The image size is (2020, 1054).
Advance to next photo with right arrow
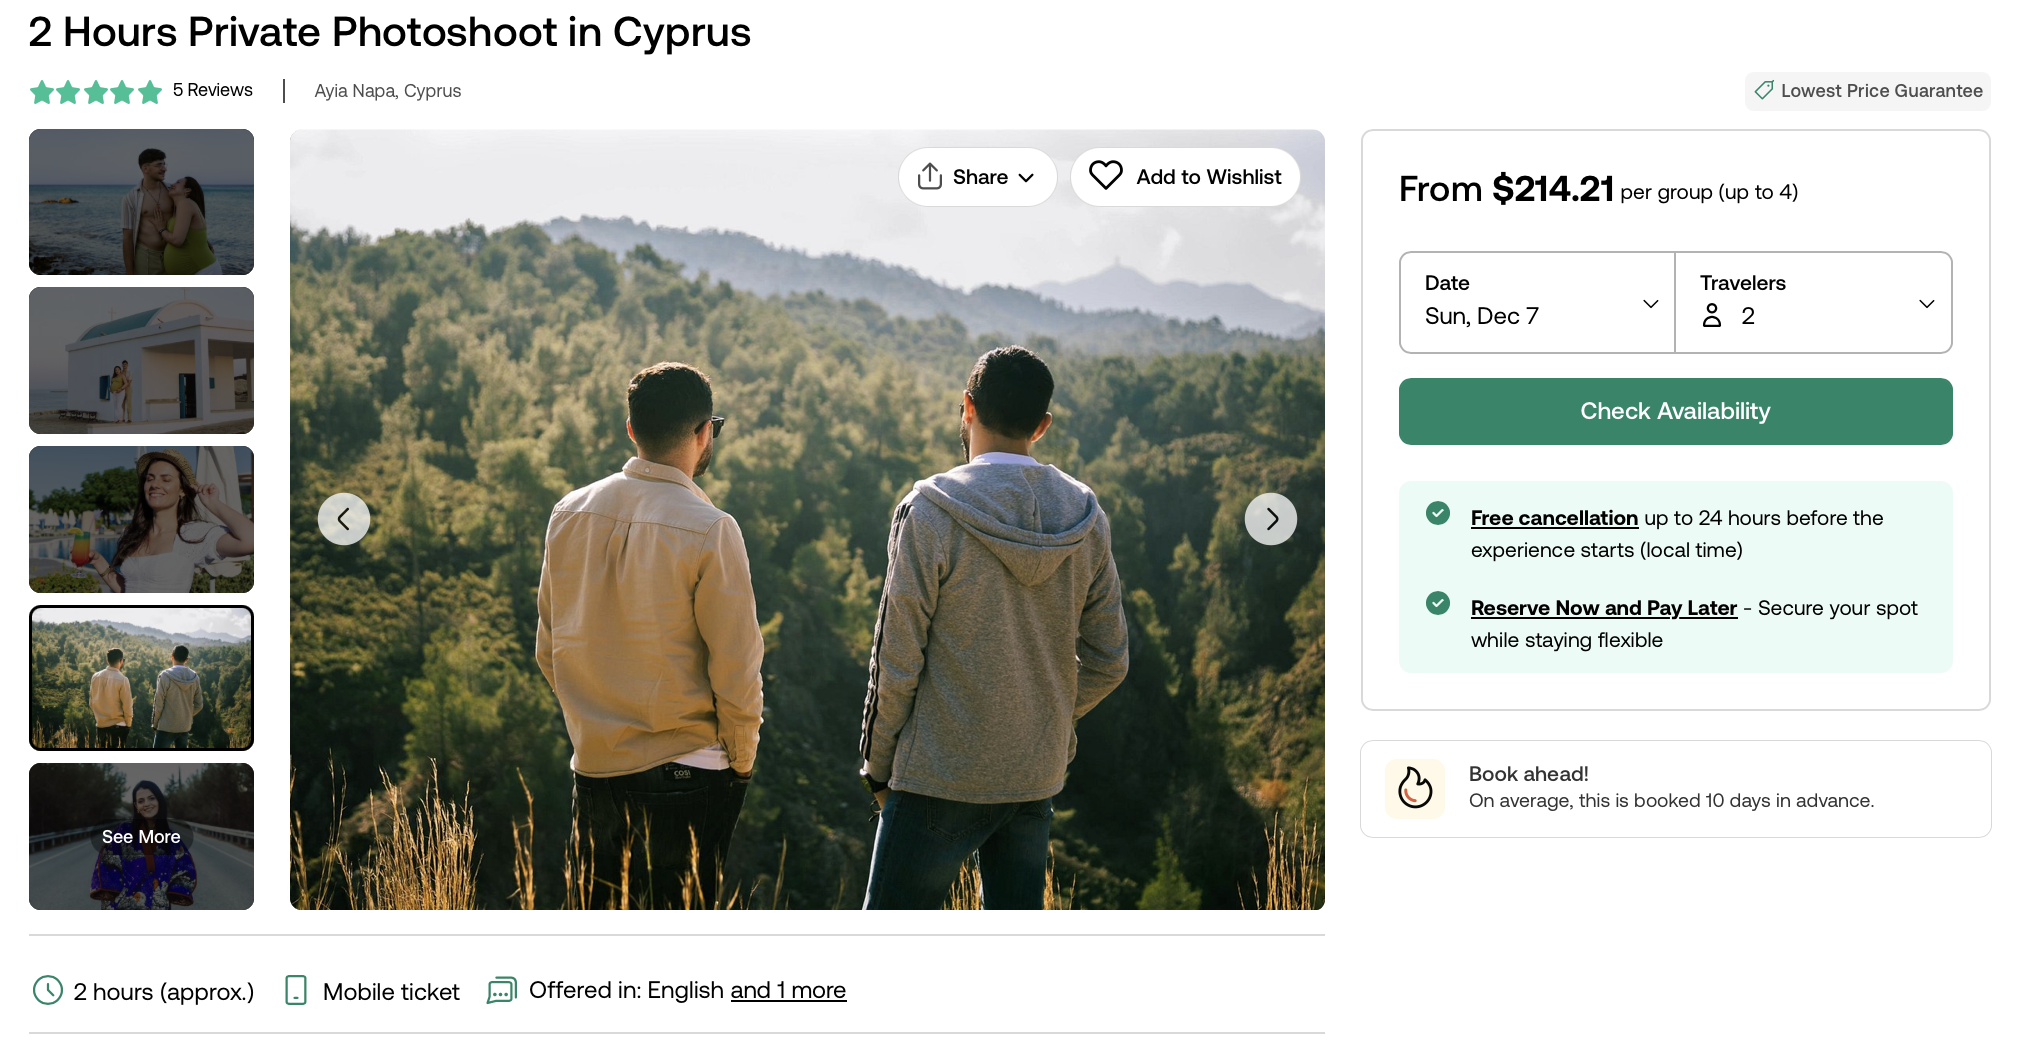pos(1271,519)
